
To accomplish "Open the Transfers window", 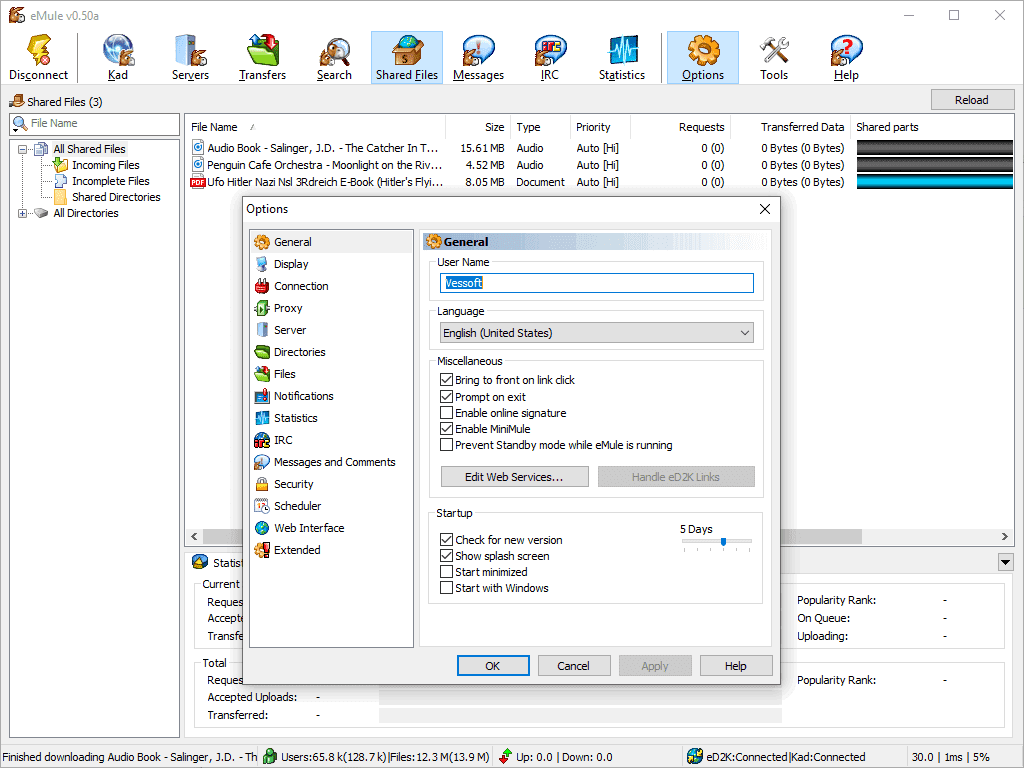I will [263, 57].
